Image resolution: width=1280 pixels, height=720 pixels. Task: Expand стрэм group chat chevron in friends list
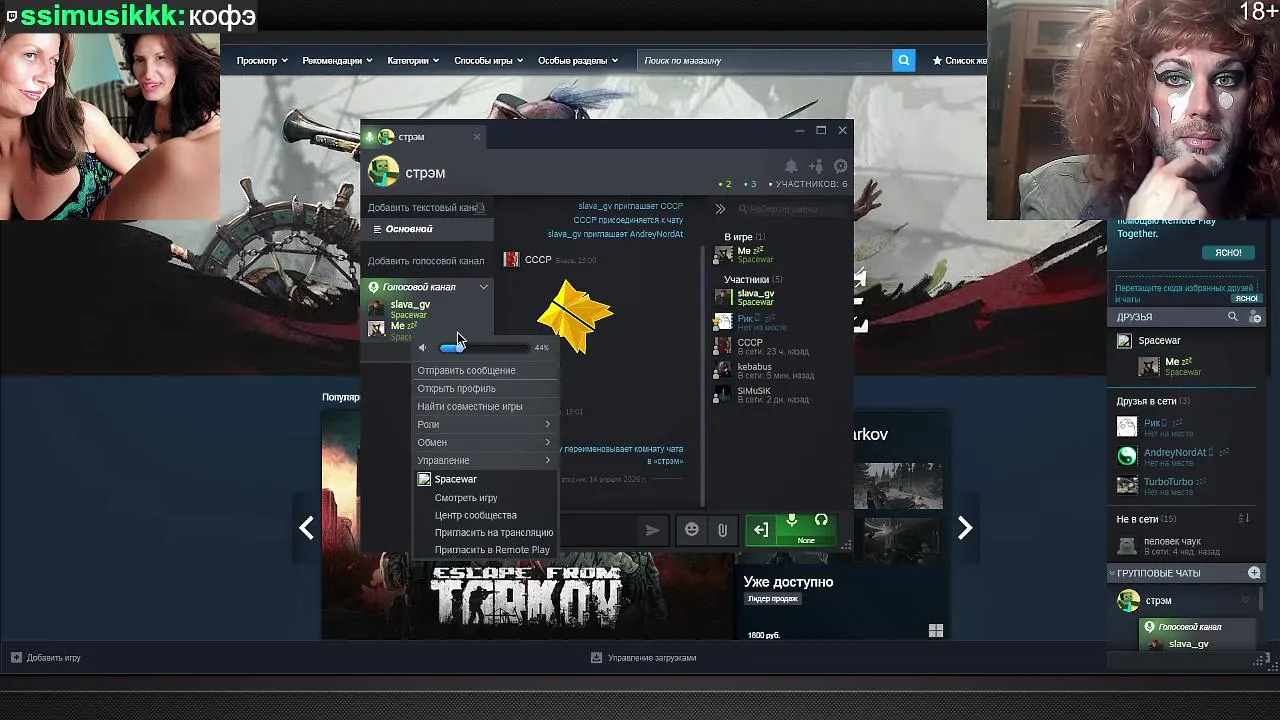[x=1246, y=601]
